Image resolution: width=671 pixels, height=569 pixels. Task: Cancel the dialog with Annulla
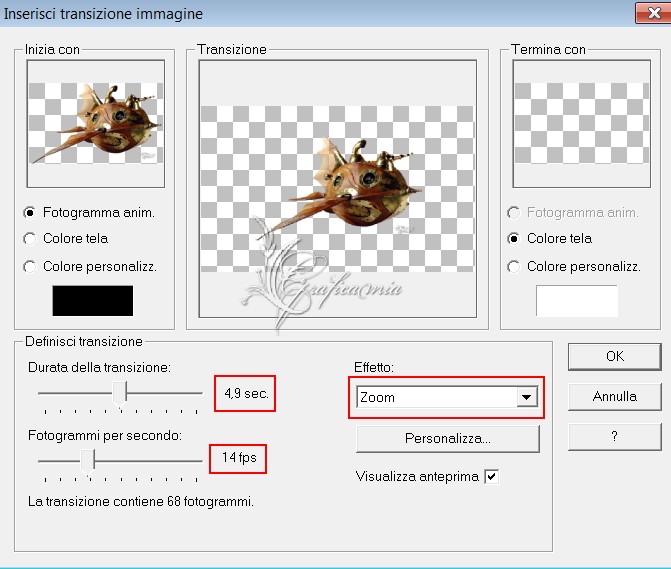[x=615, y=397]
